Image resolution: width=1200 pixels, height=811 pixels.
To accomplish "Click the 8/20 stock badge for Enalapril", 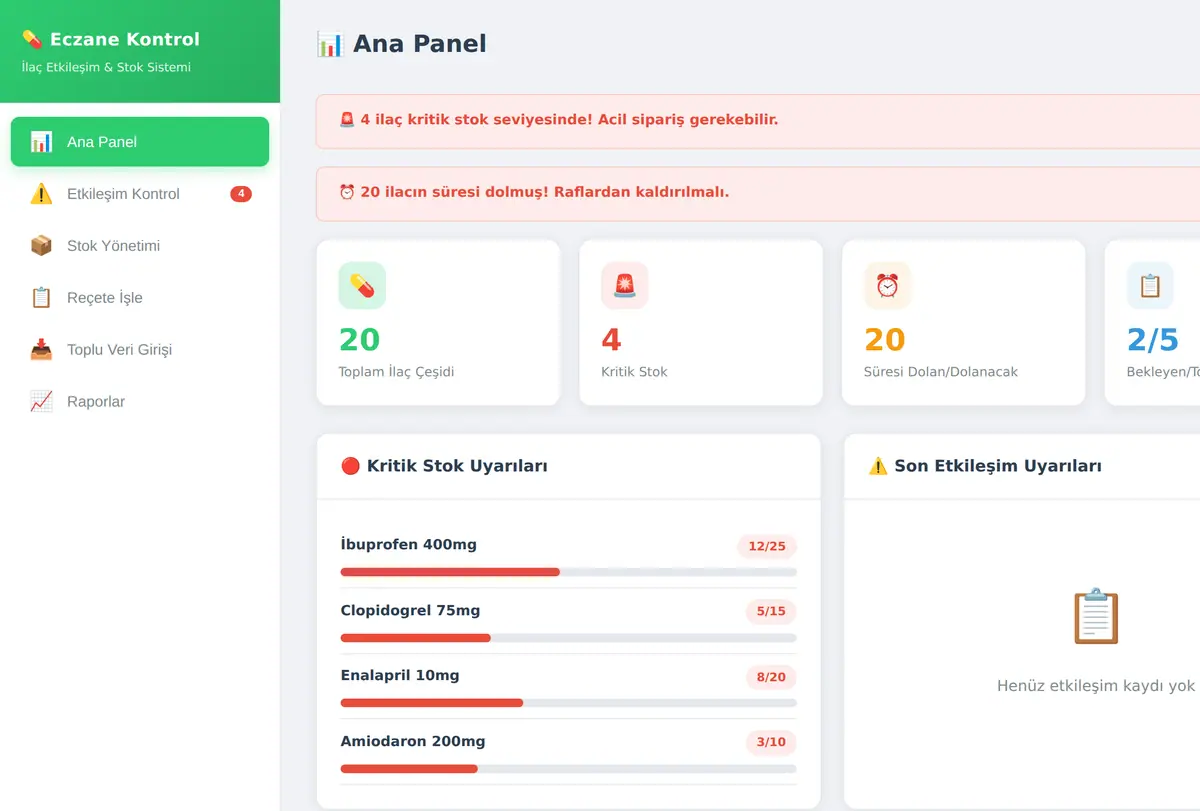I will [771, 677].
